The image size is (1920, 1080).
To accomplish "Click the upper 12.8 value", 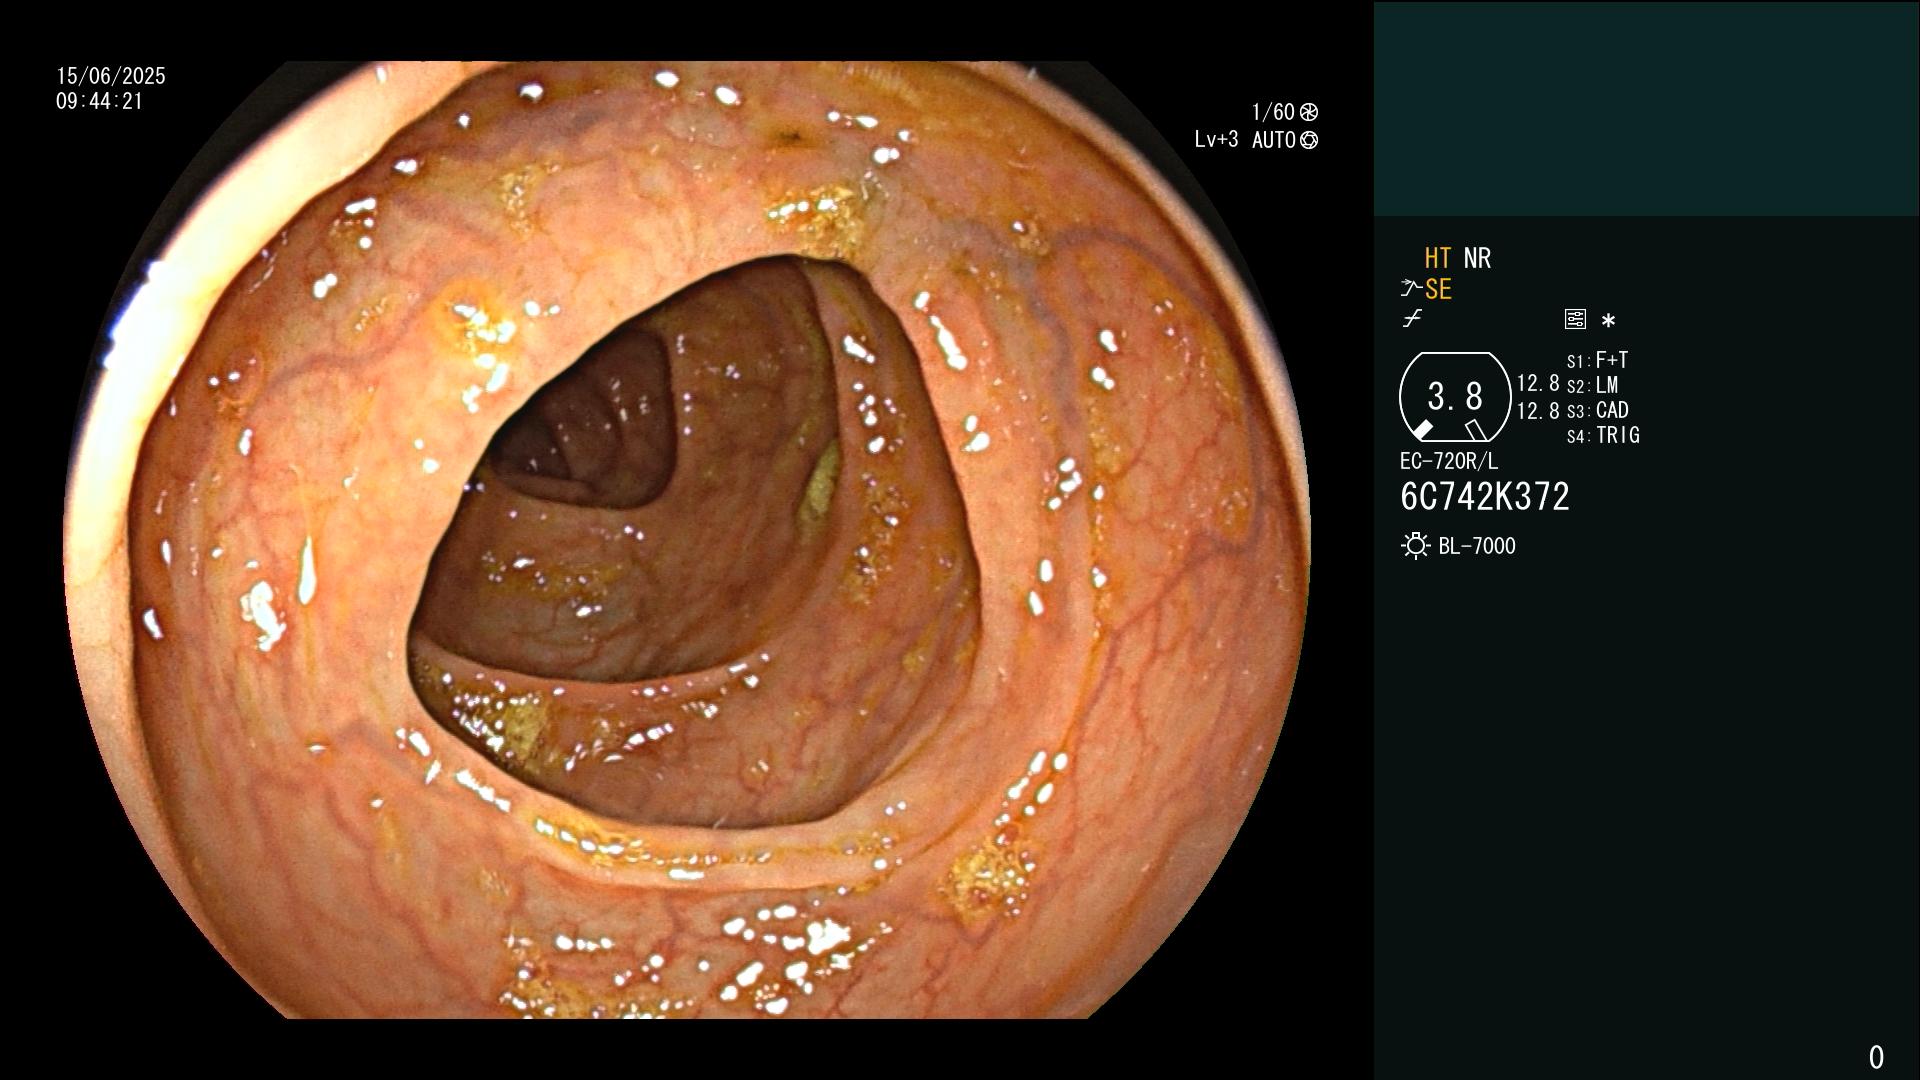I will coord(1538,384).
